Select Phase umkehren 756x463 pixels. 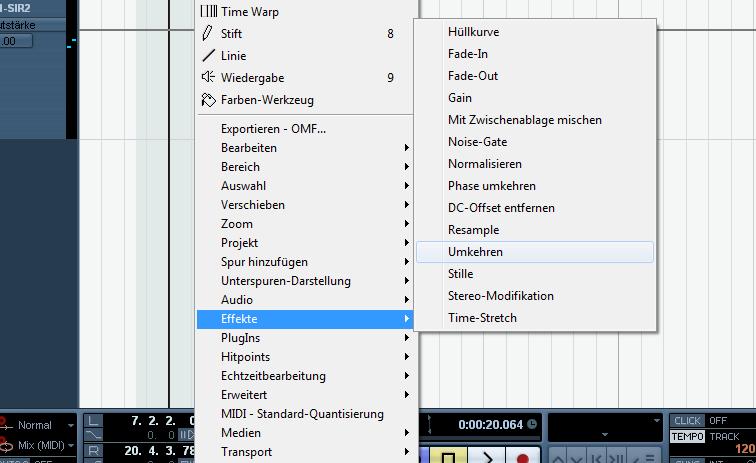point(535,186)
